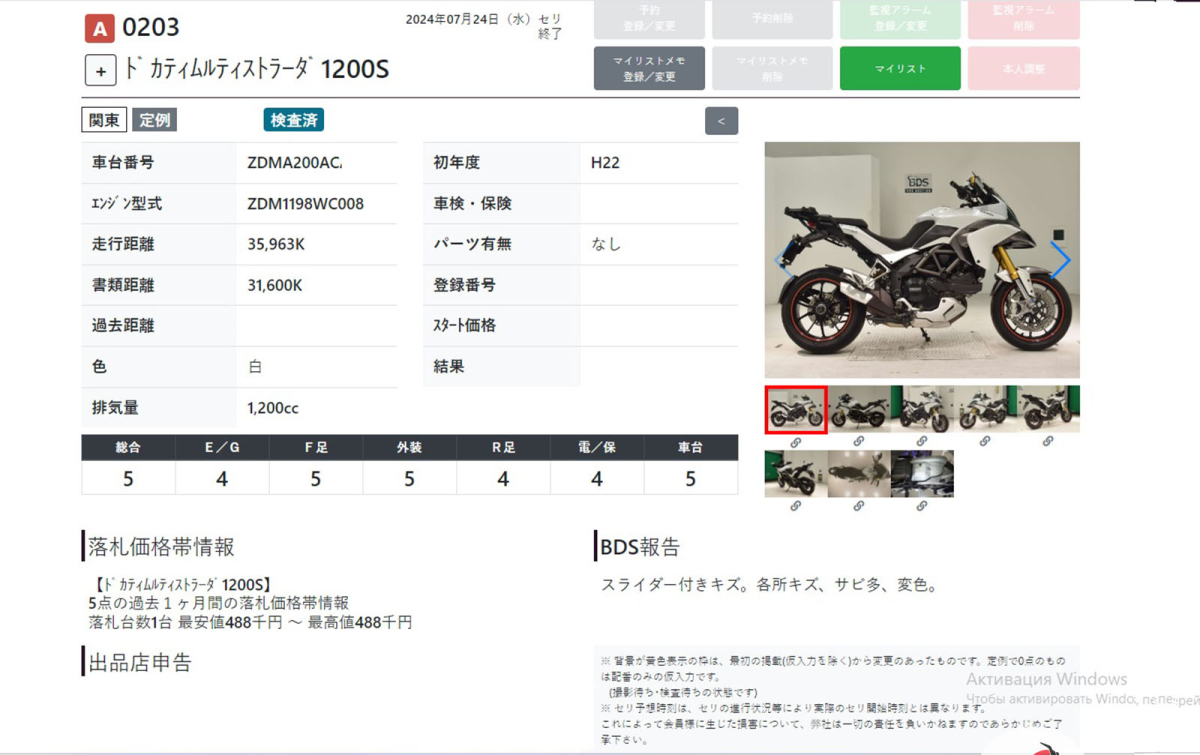
Task: Click the 総合 grade column header
Action: (128, 448)
